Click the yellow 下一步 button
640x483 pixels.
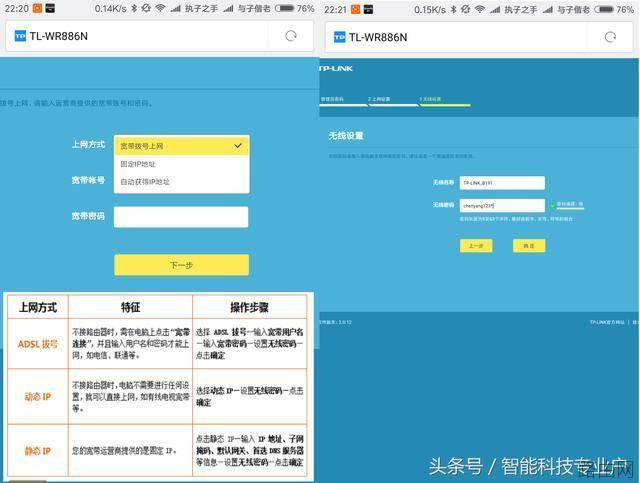point(182,265)
